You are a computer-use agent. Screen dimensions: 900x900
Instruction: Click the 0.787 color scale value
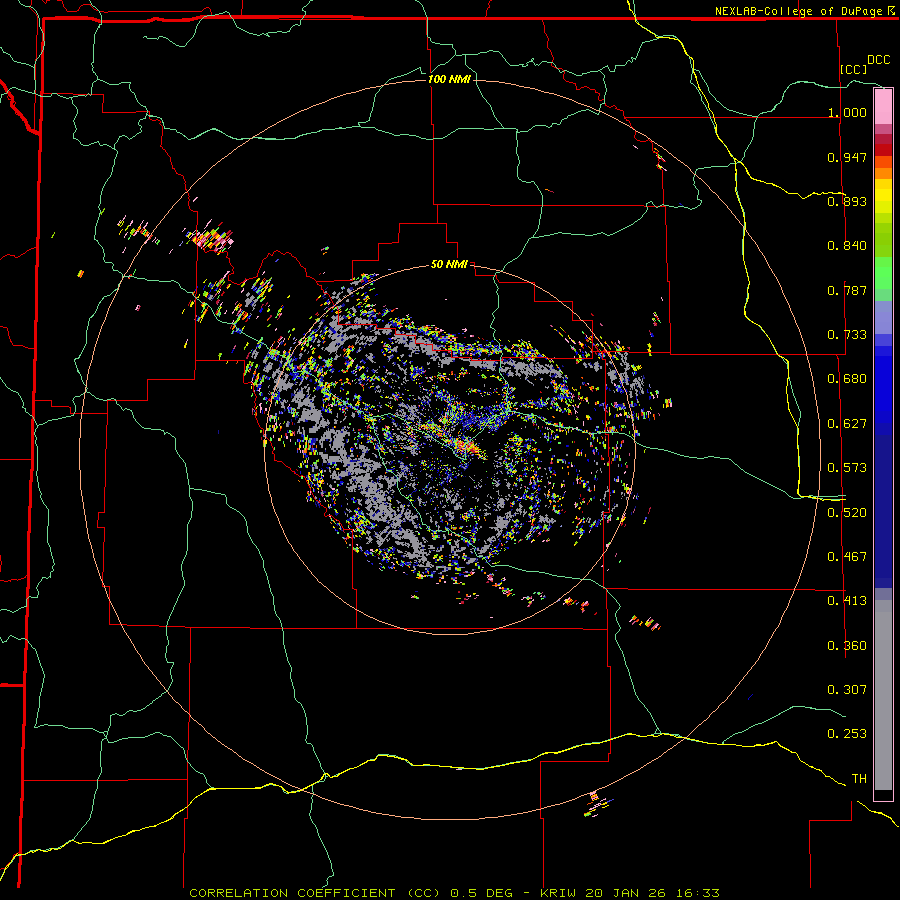[847, 290]
